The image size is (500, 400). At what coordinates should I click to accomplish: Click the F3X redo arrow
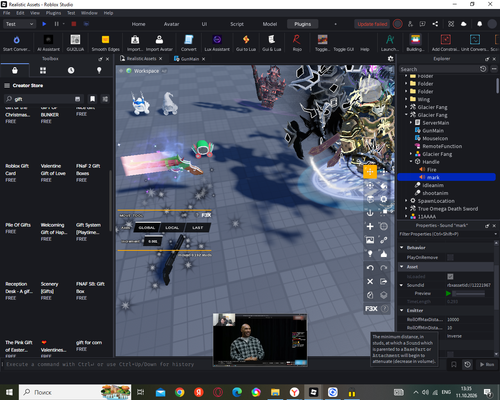click(384, 268)
